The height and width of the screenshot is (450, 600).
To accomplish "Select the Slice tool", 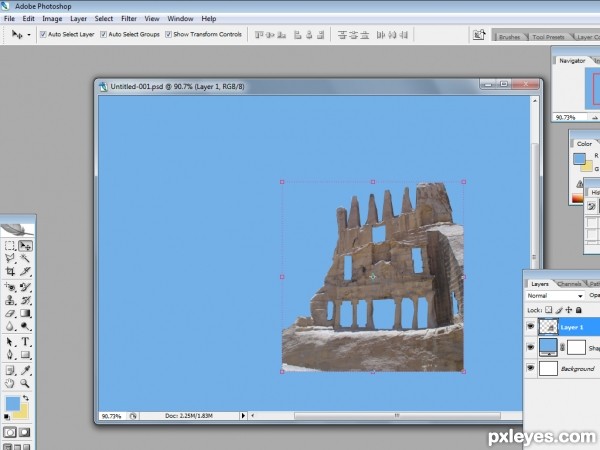I will 25,271.
